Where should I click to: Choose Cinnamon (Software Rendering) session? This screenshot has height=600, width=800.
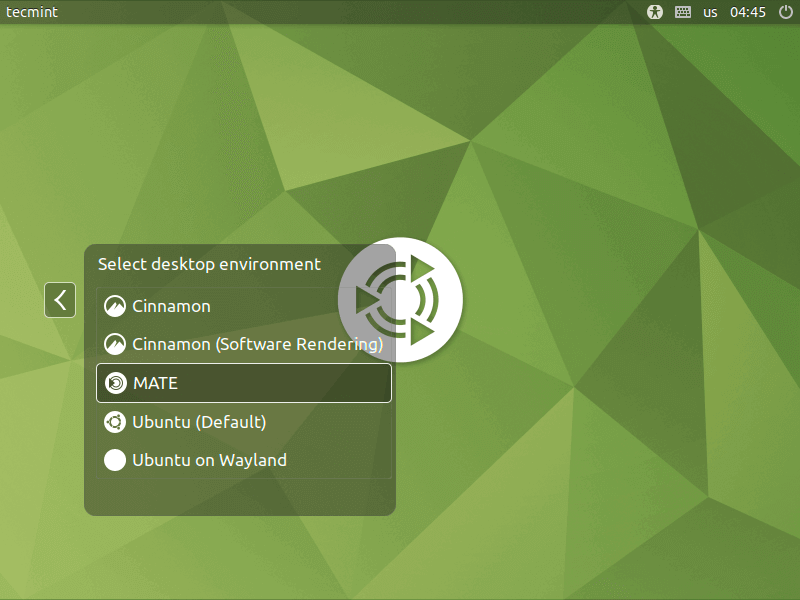[244, 344]
